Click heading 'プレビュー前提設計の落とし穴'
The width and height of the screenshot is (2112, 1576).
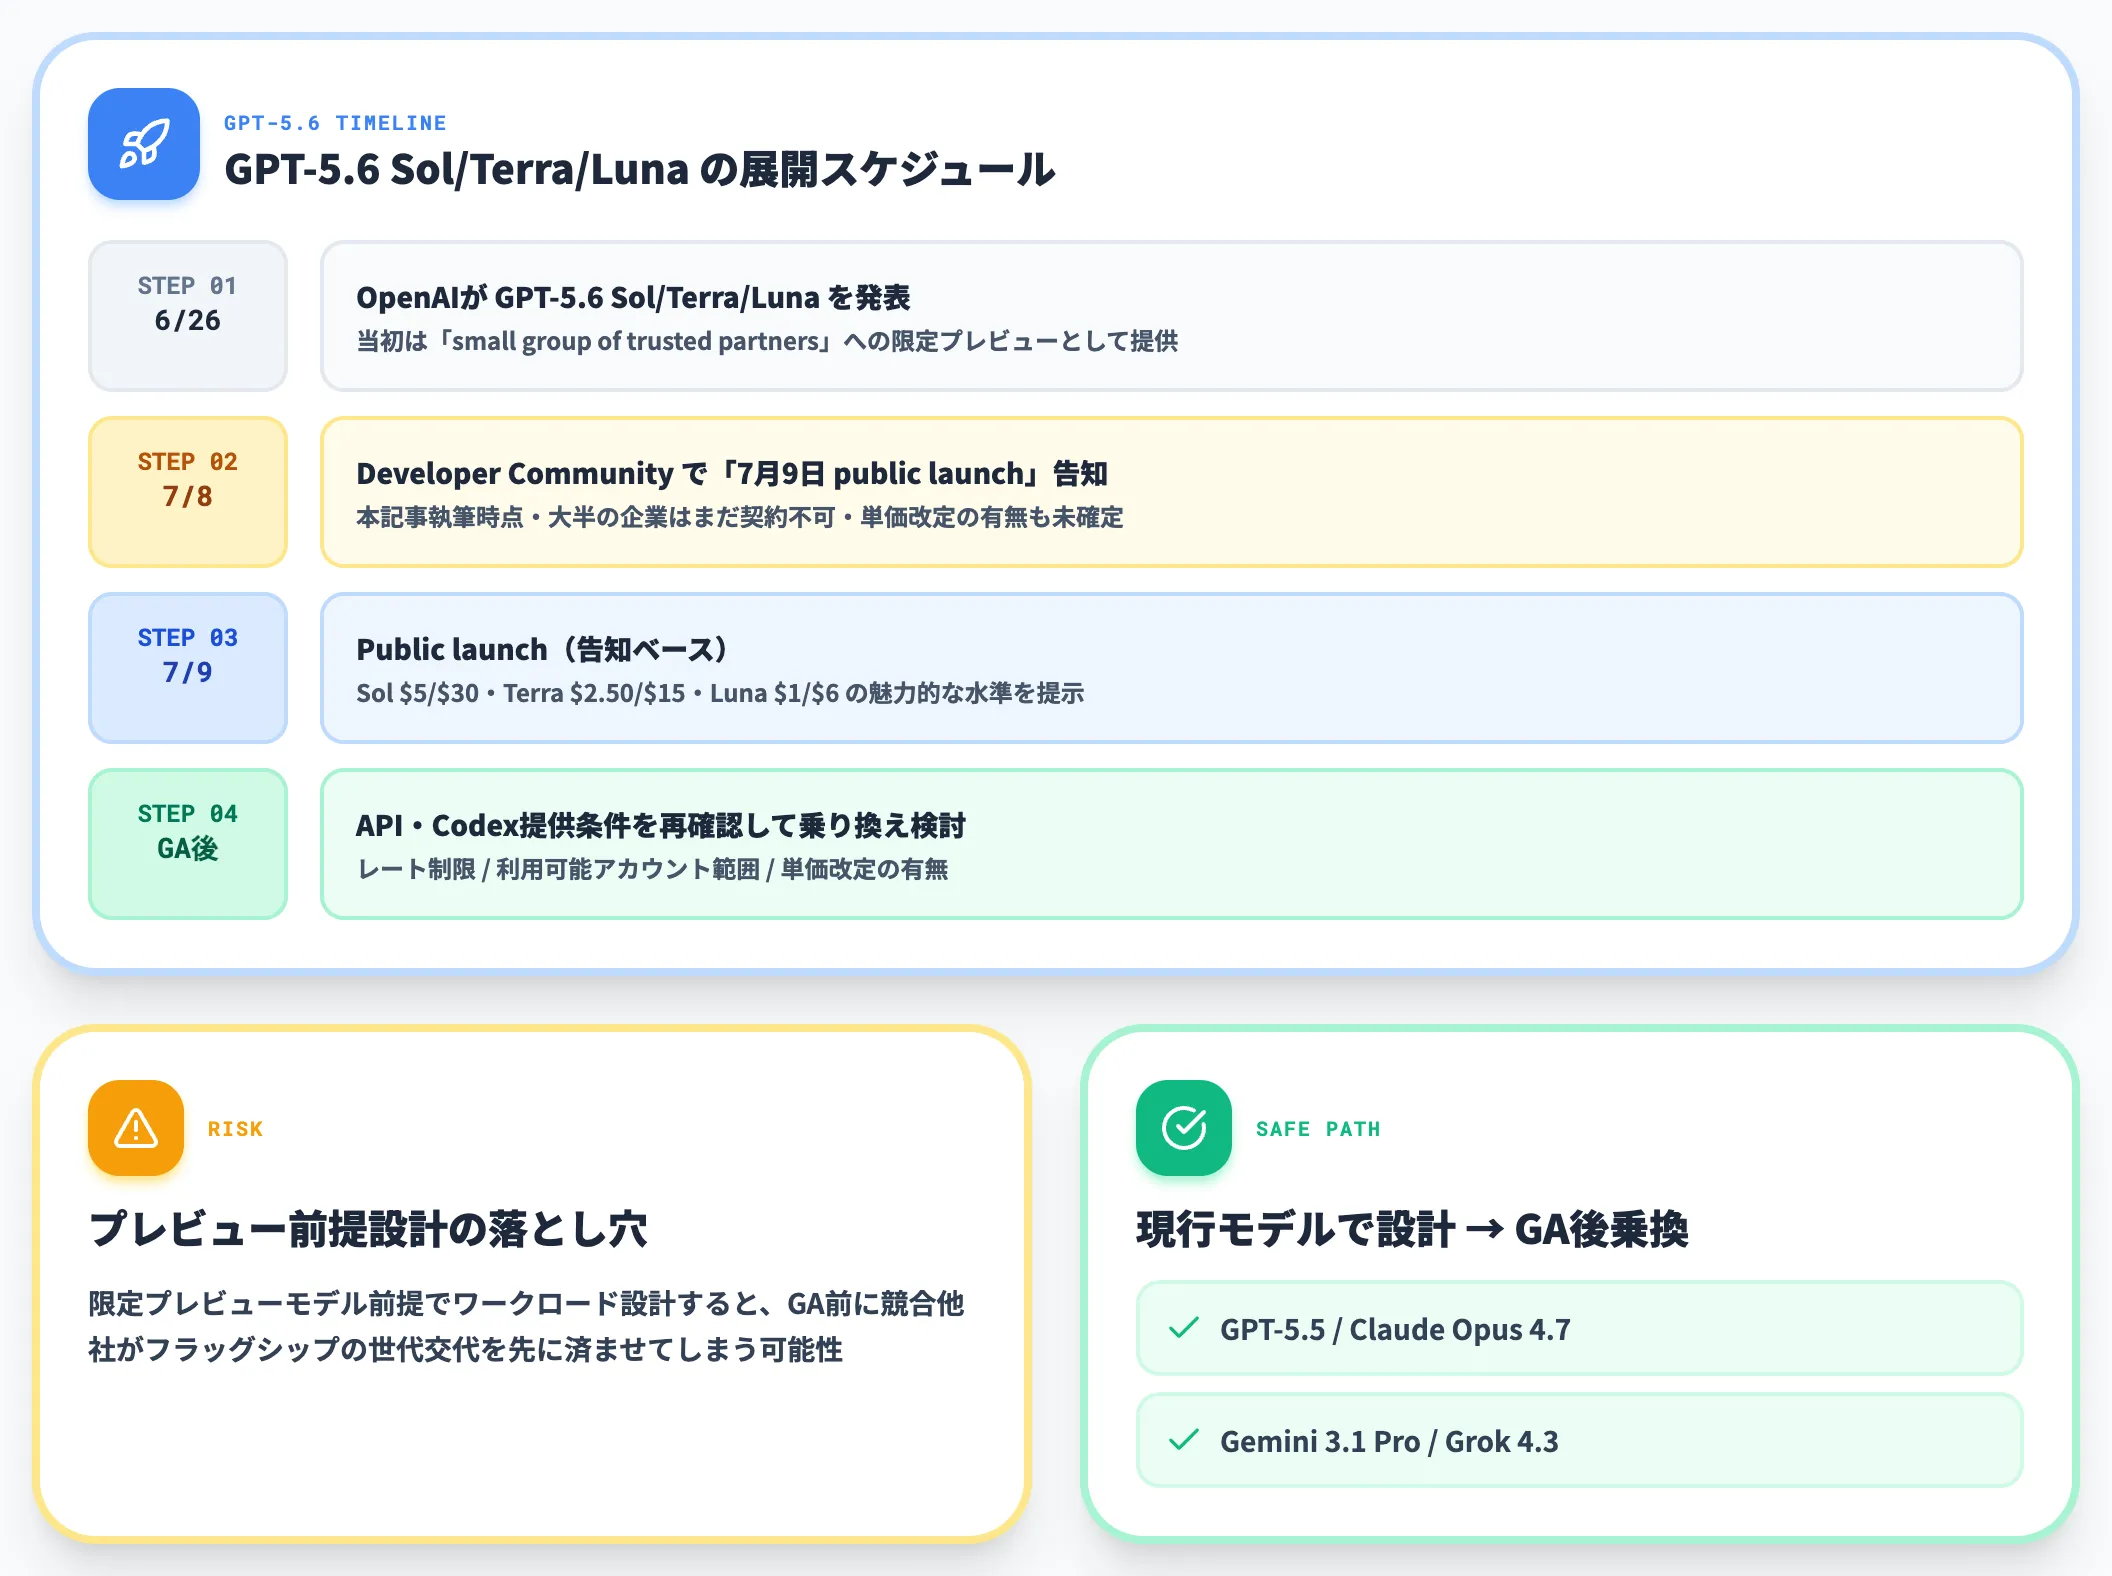368,1229
